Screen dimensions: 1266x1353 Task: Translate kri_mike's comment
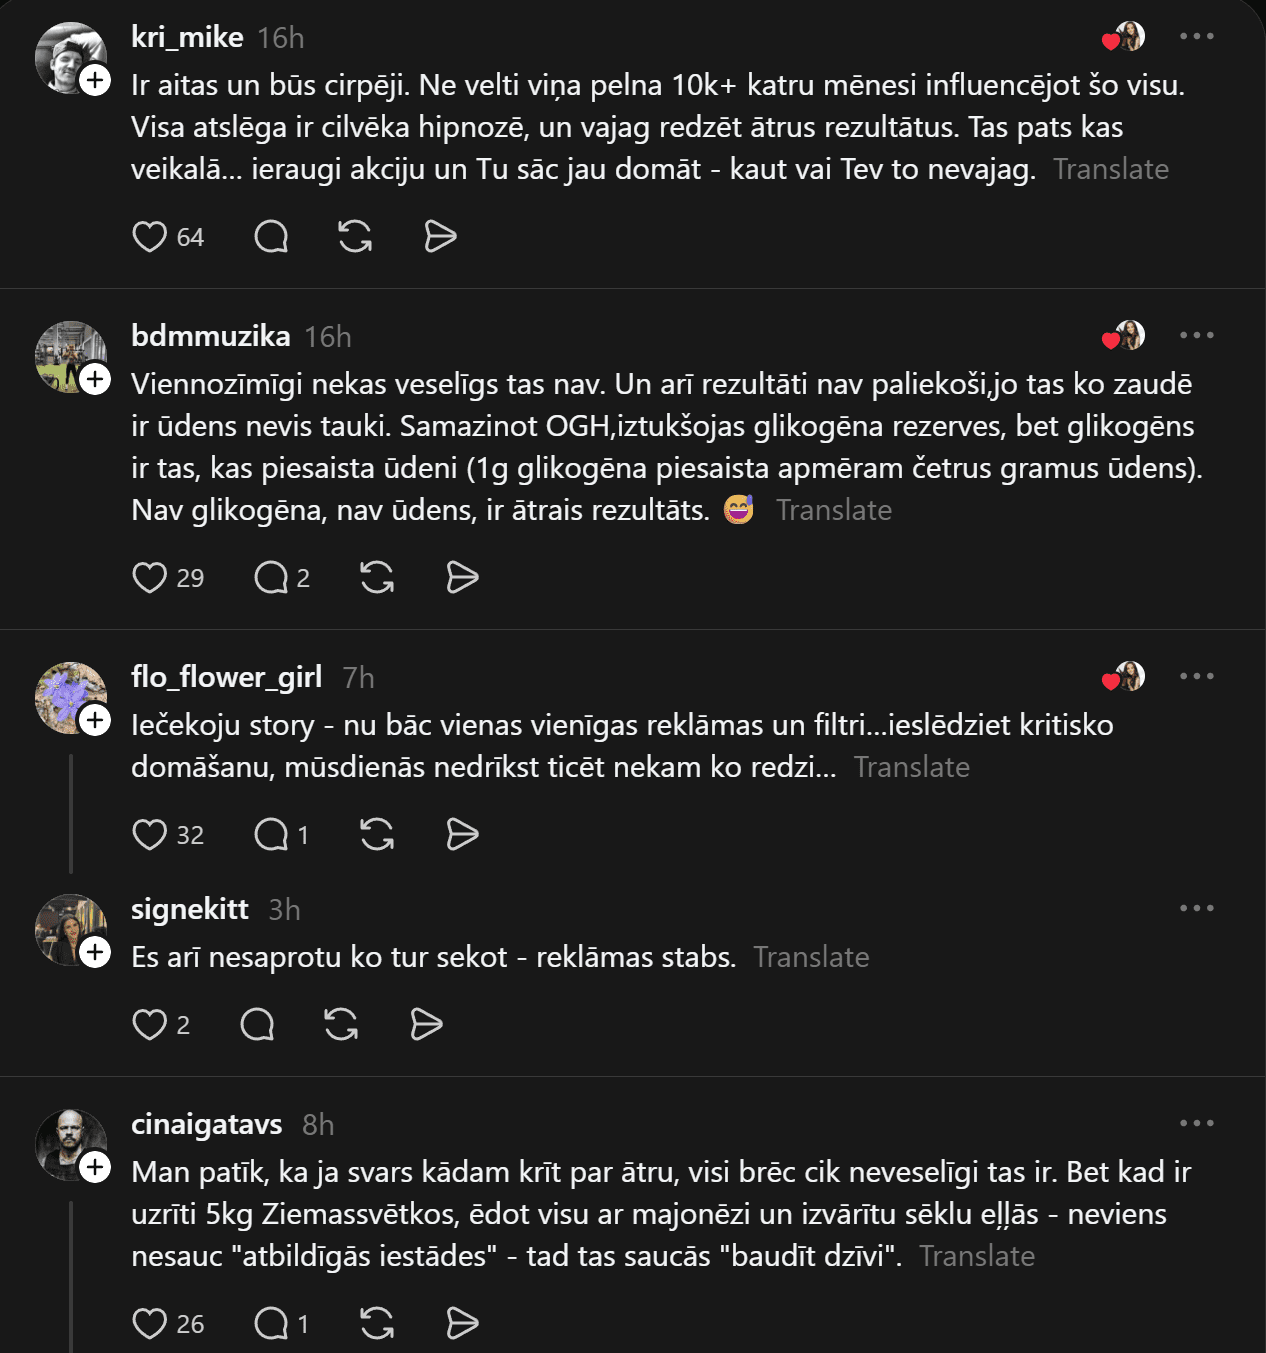pos(1110,169)
